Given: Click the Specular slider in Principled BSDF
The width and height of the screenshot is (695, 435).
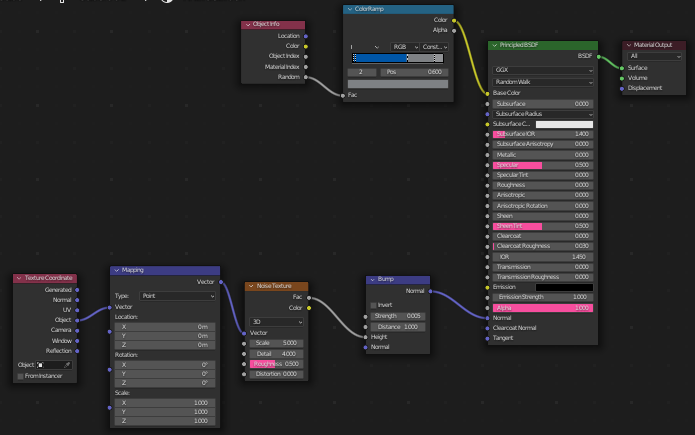Looking at the screenshot, I should point(543,165).
